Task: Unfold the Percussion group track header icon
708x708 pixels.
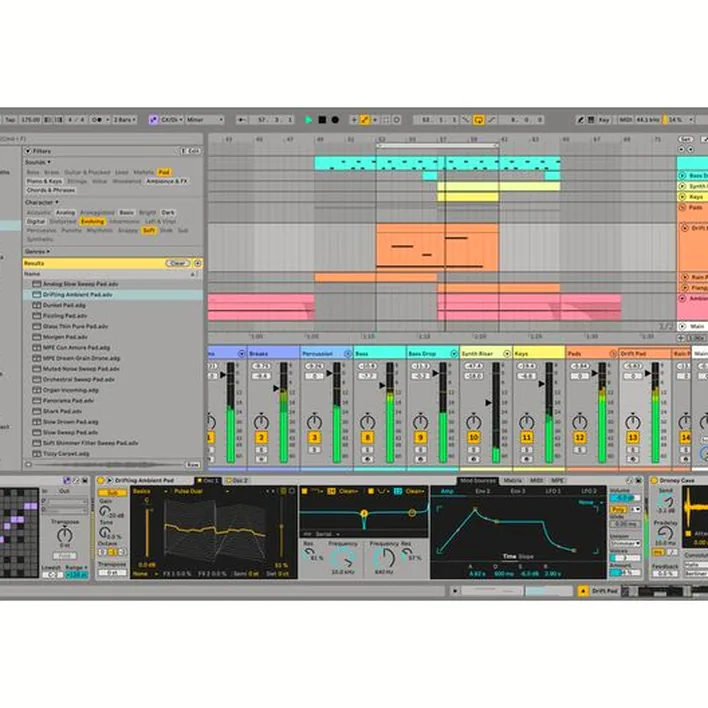Action: tap(347, 354)
